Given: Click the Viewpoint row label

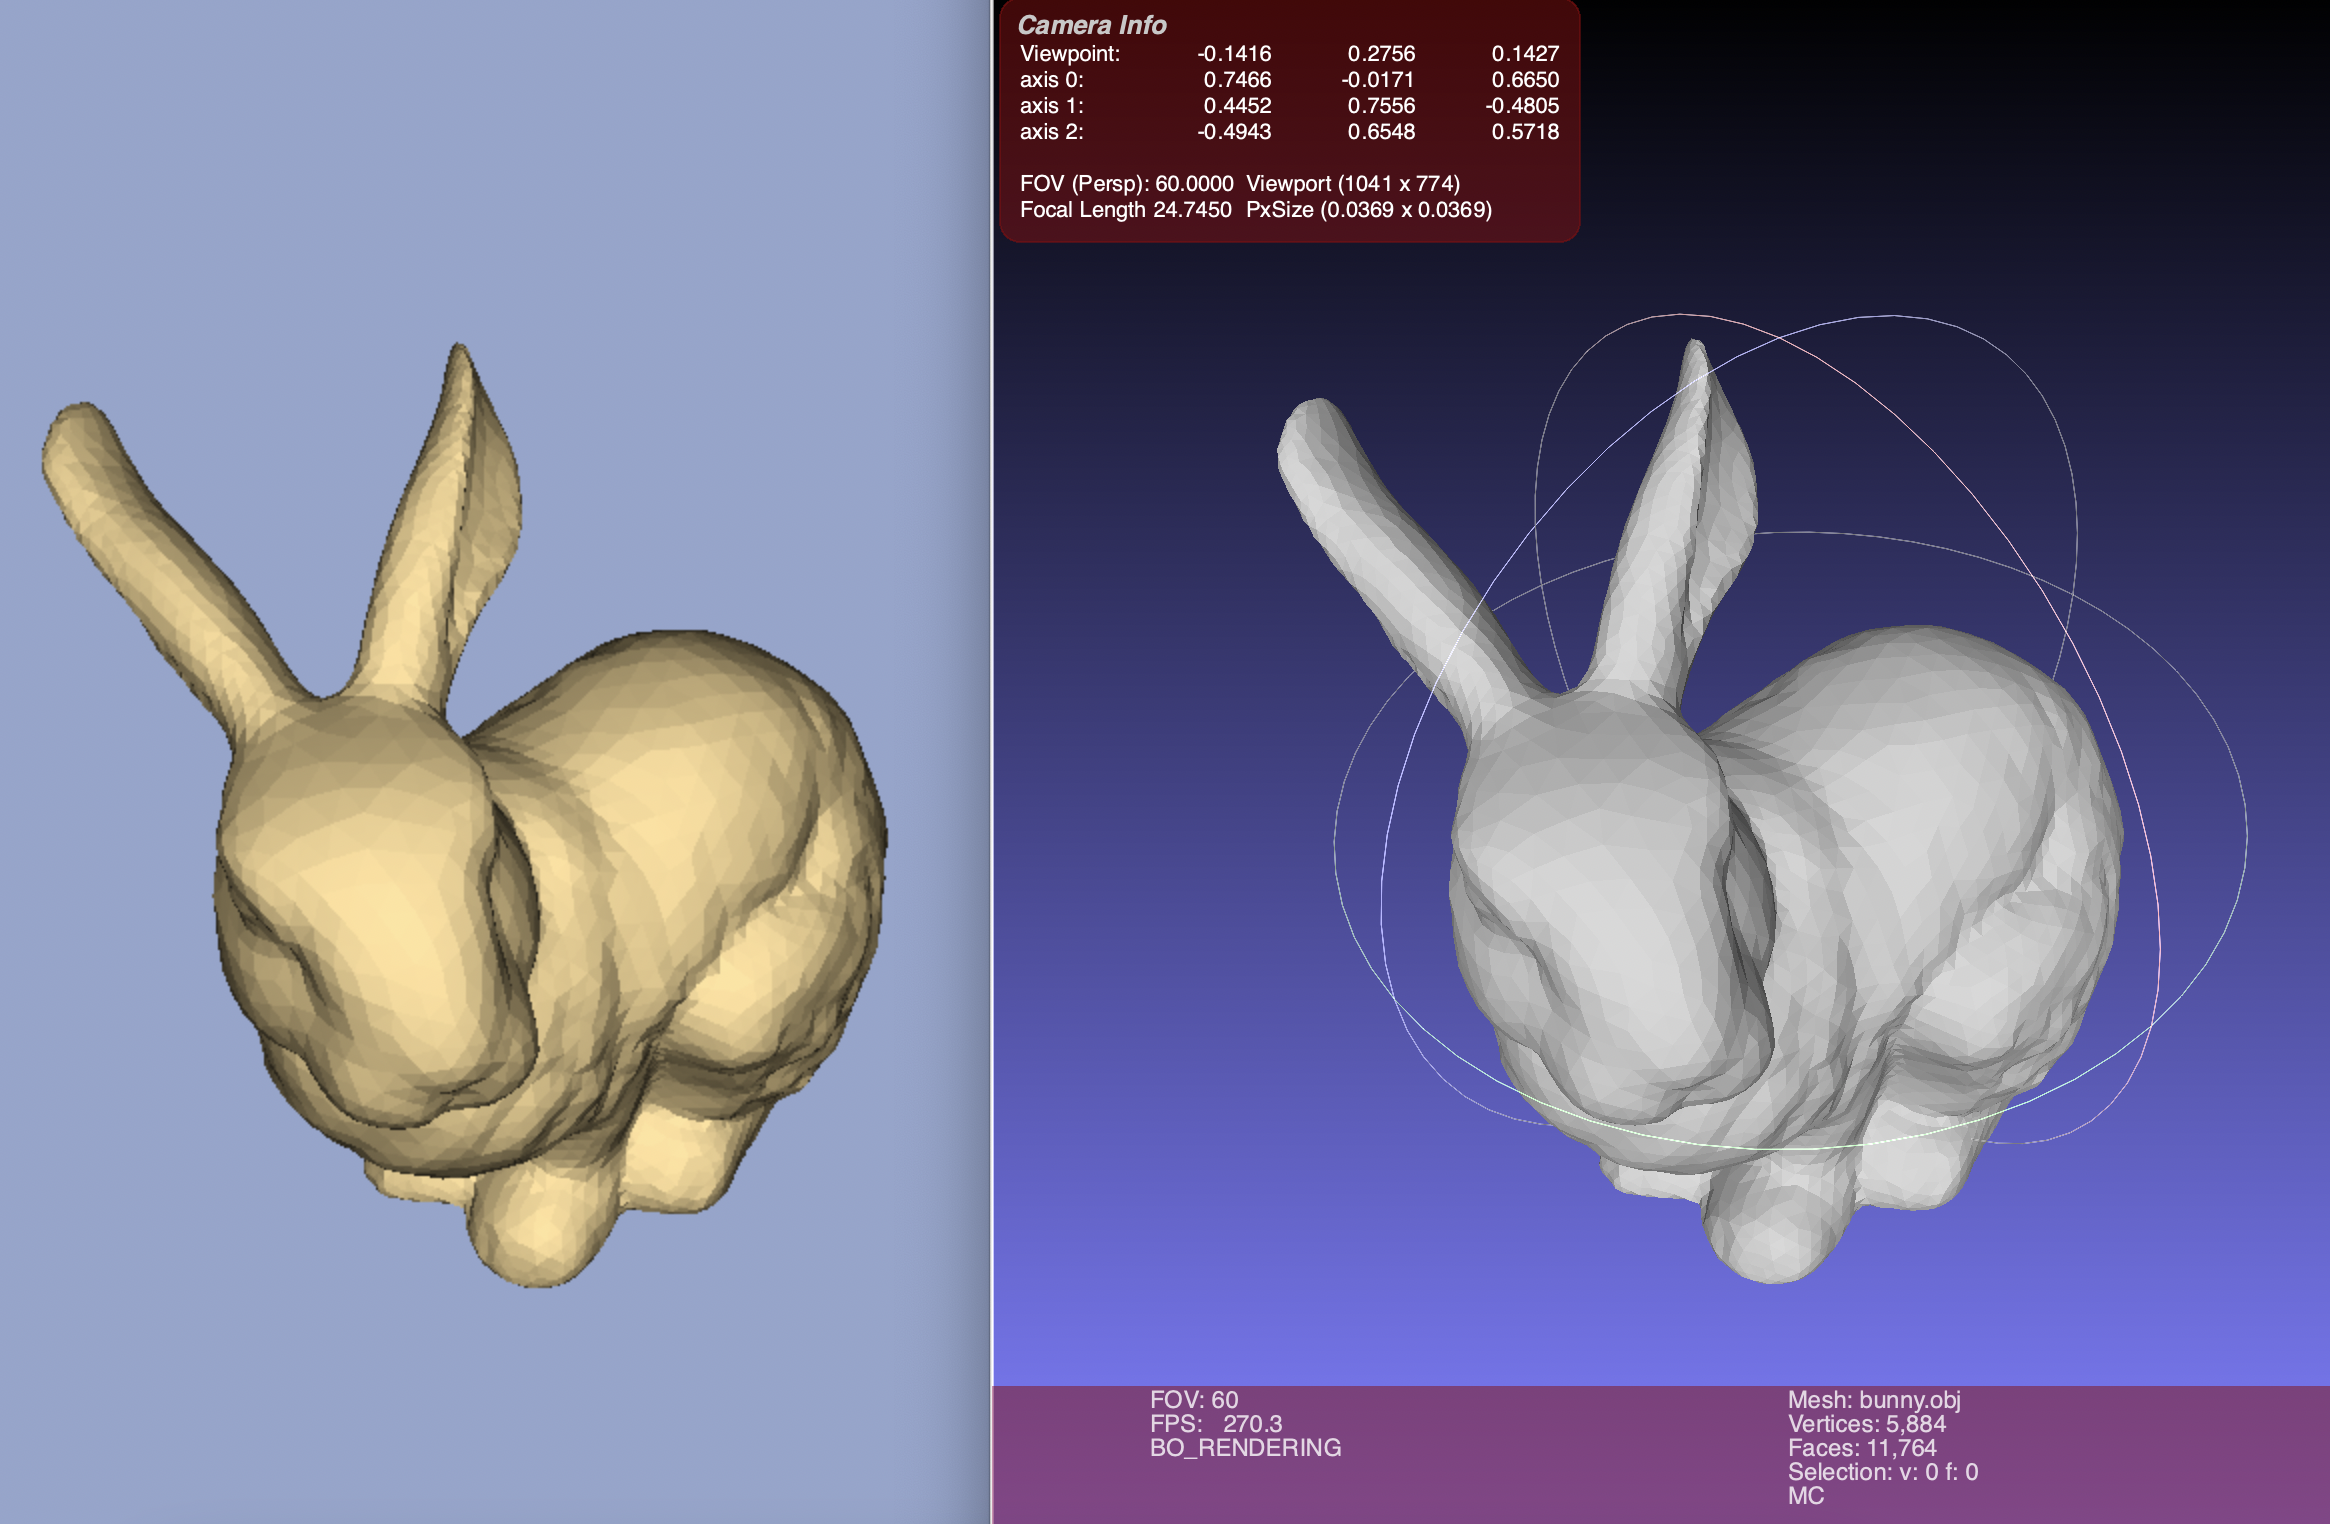Looking at the screenshot, I should (x=1069, y=54).
